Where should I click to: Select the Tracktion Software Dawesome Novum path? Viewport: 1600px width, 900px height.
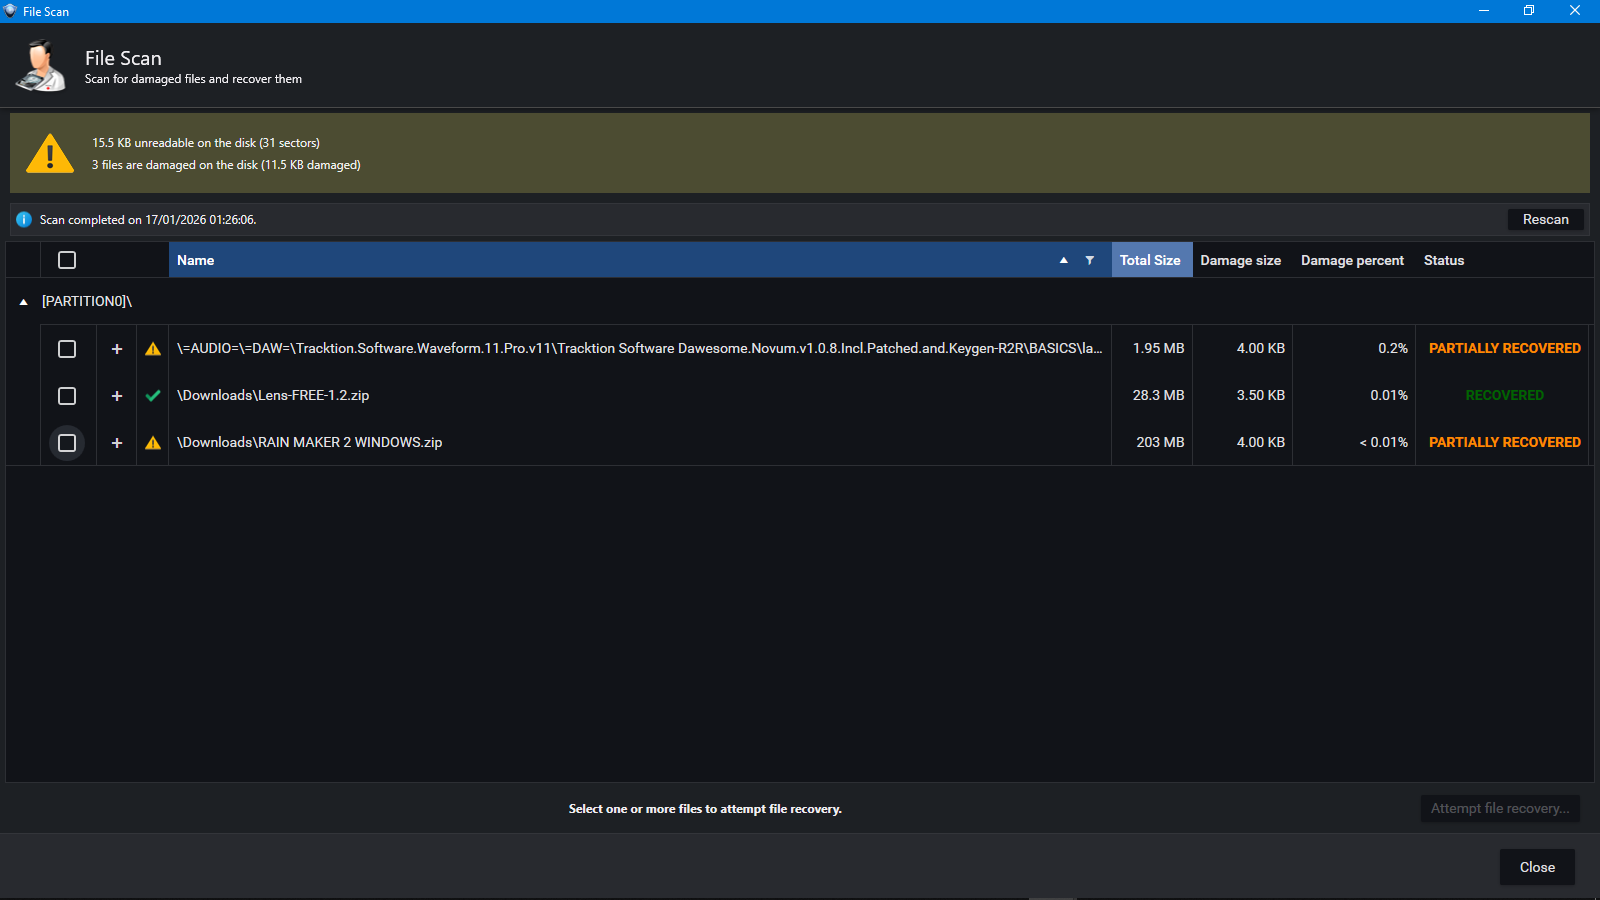(x=639, y=348)
